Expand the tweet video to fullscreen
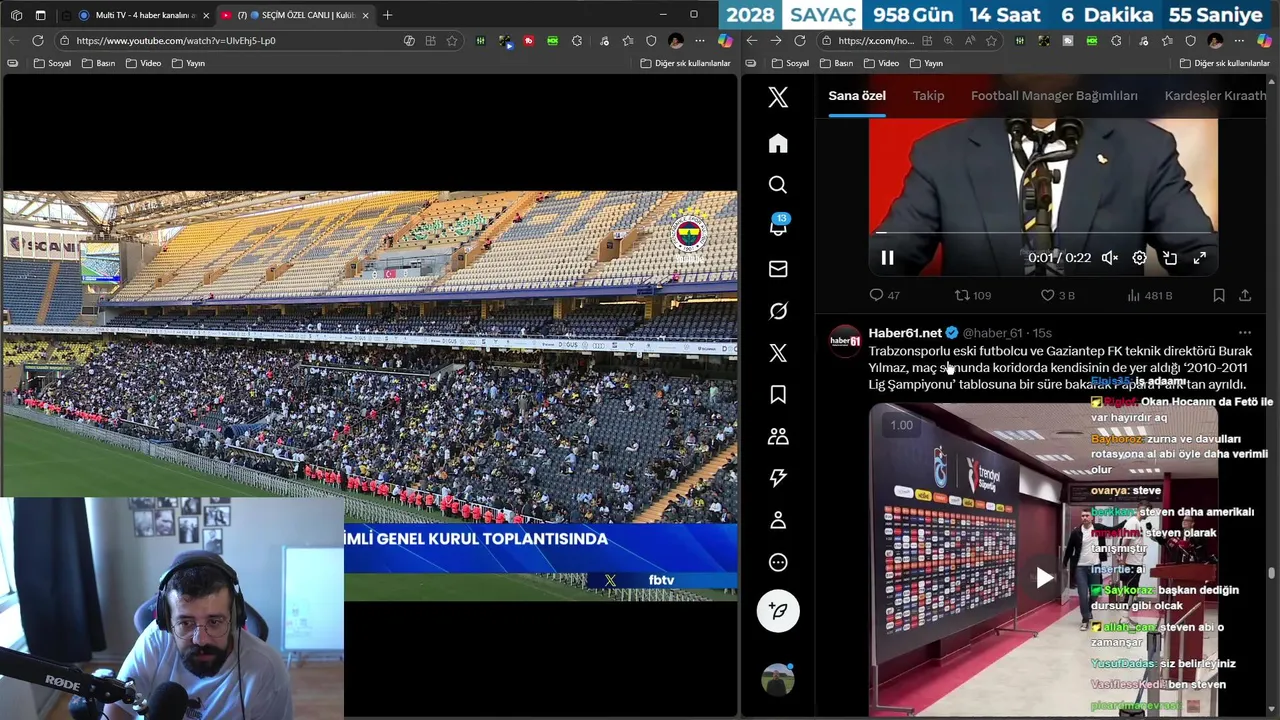The image size is (1280, 720). click(1200, 258)
